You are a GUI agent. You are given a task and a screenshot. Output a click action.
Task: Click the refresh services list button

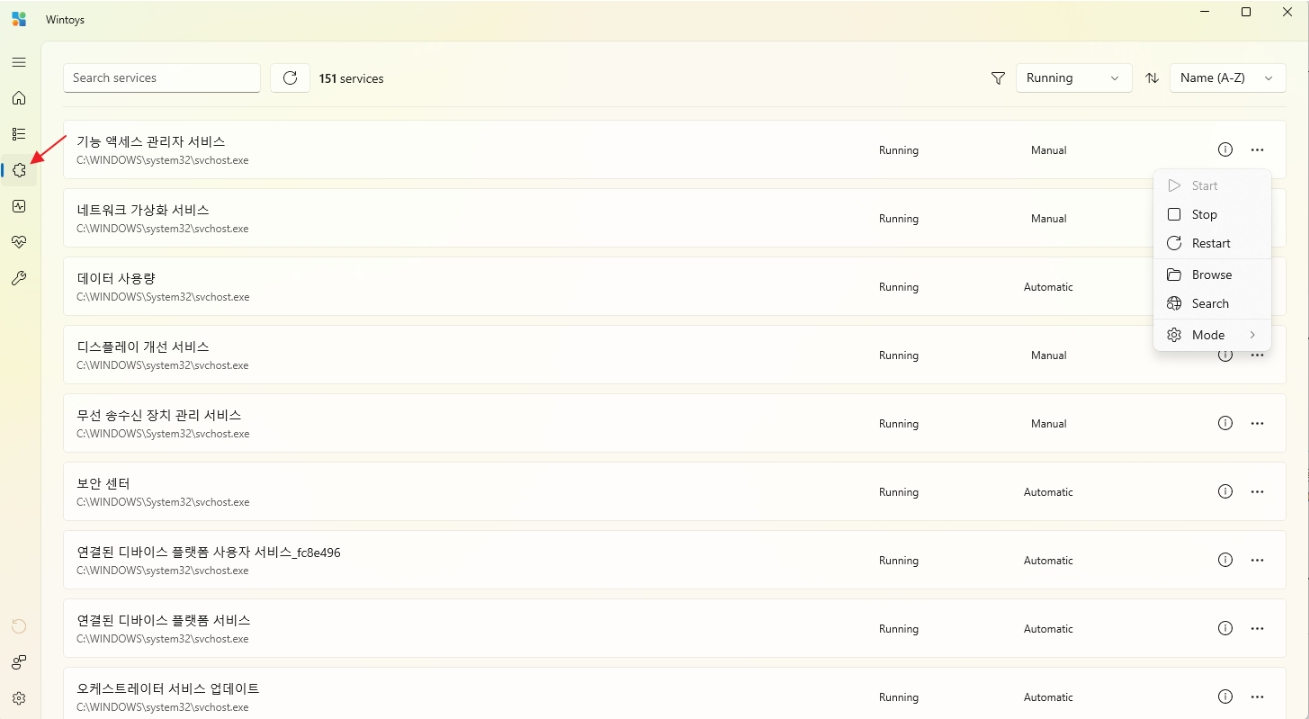pyautogui.click(x=290, y=78)
